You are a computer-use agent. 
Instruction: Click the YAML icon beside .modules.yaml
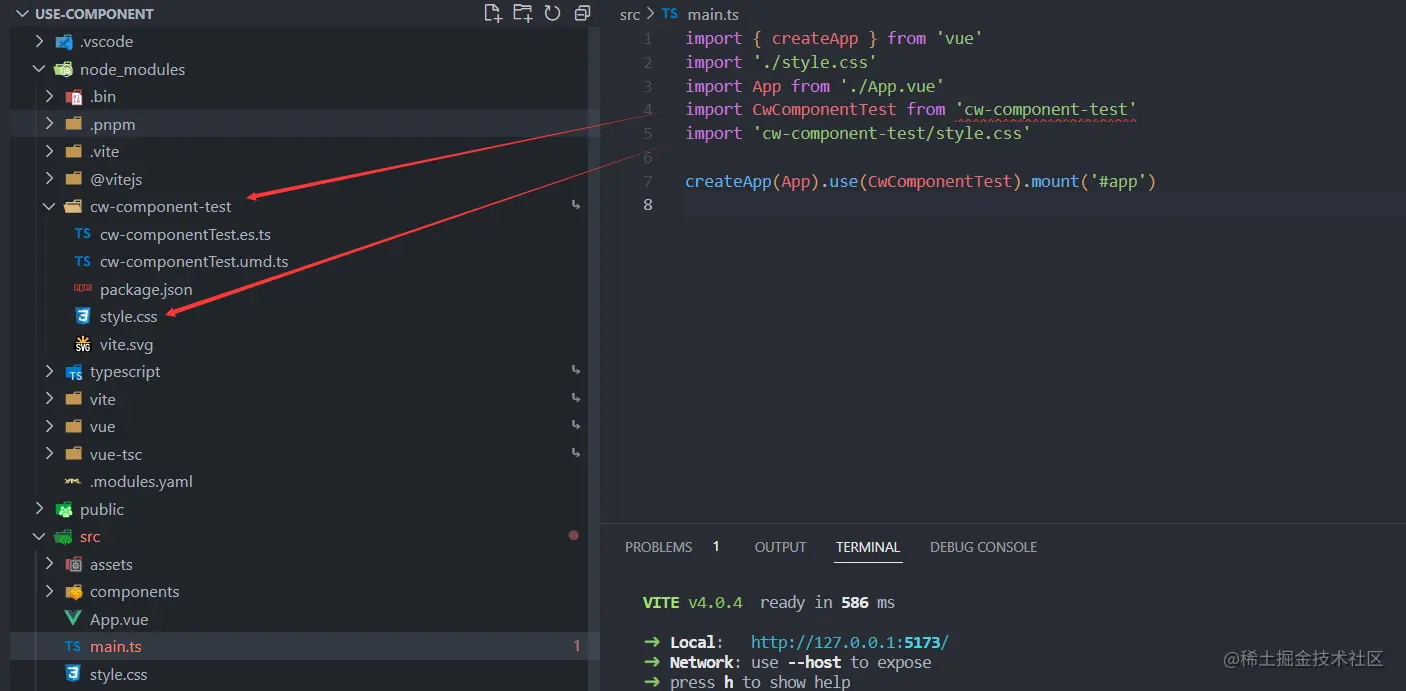[73, 482]
